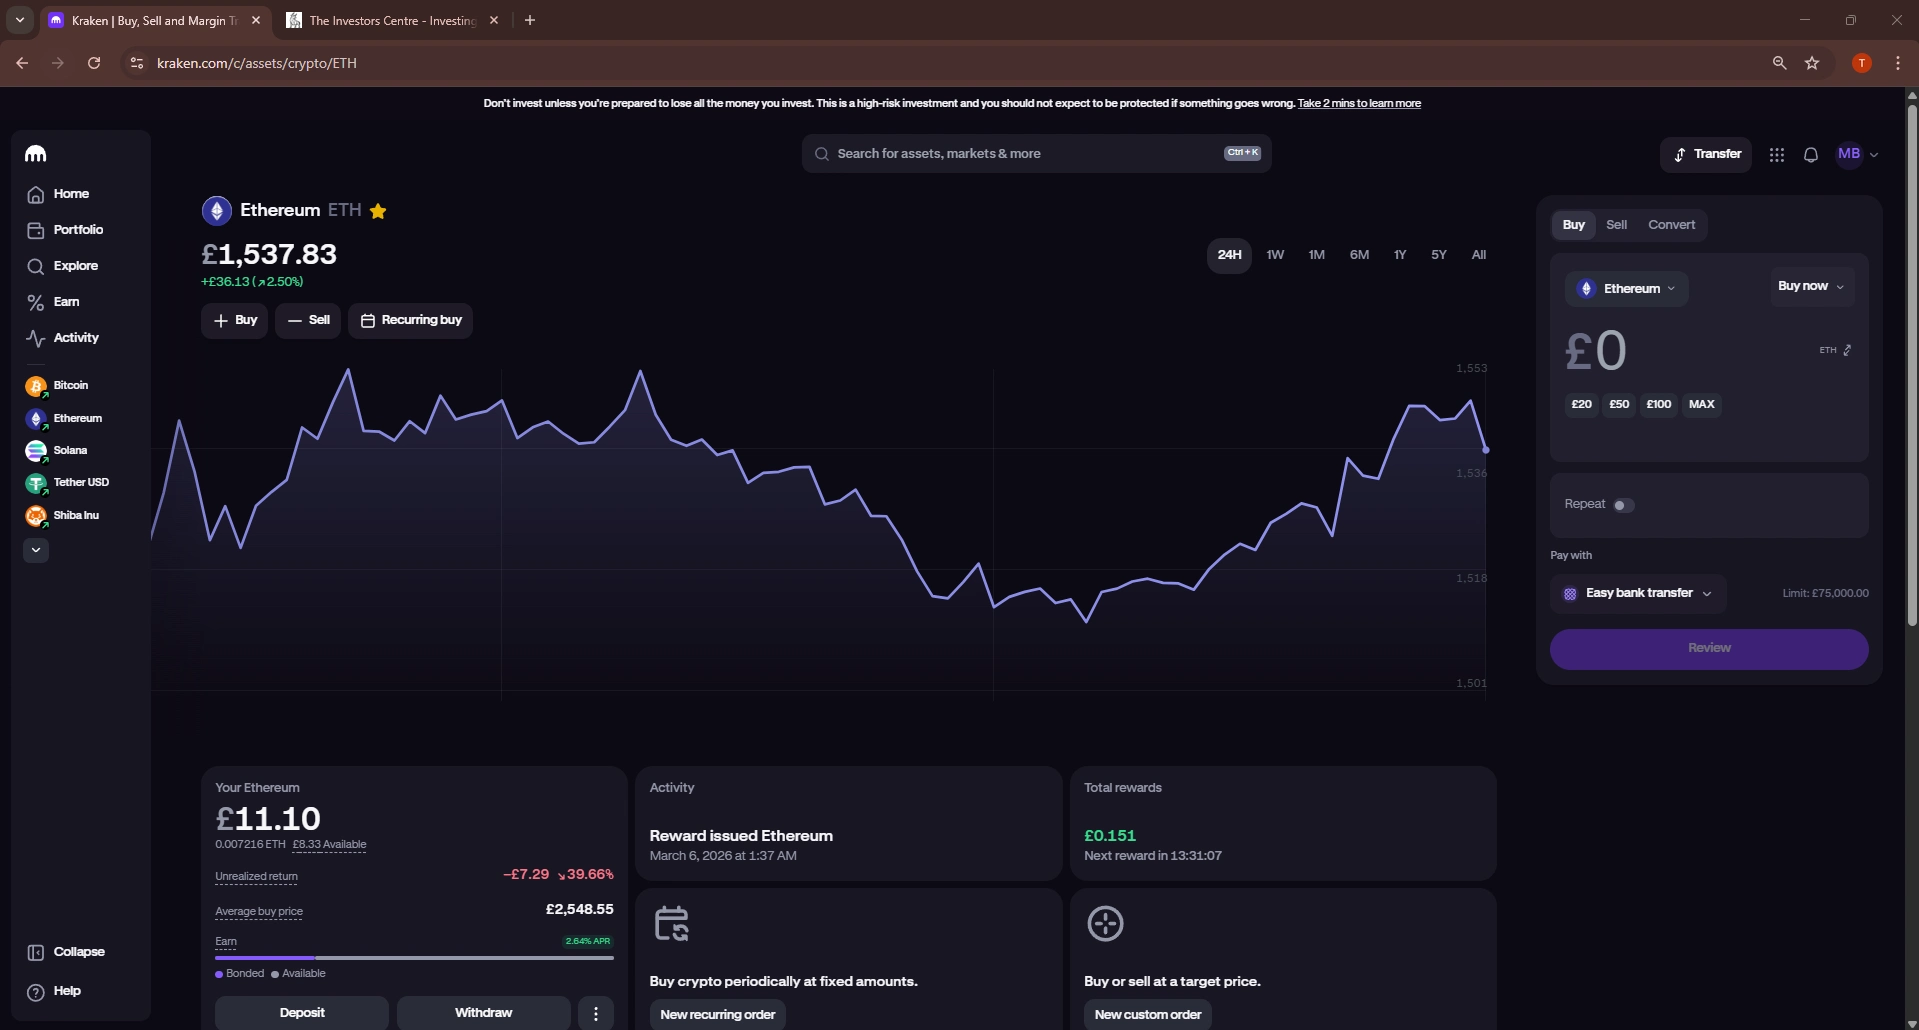This screenshot has height=1030, width=1919.
Task: Open Explore from the sidebar
Action: pyautogui.click(x=62, y=266)
